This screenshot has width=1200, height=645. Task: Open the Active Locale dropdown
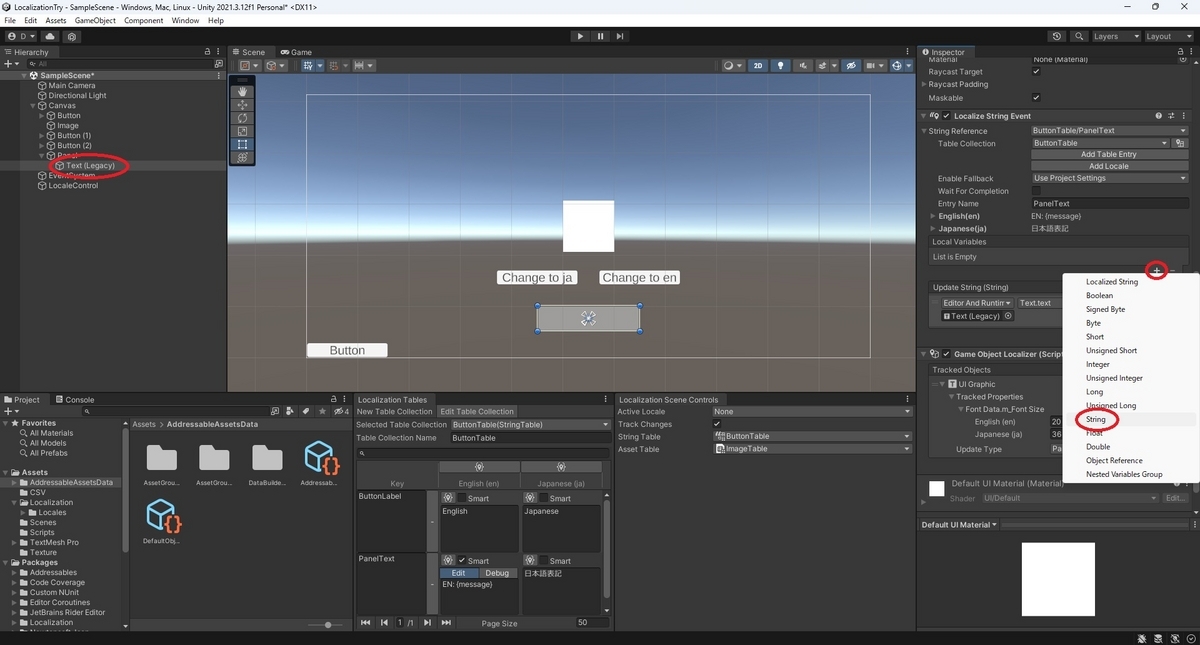click(x=812, y=412)
